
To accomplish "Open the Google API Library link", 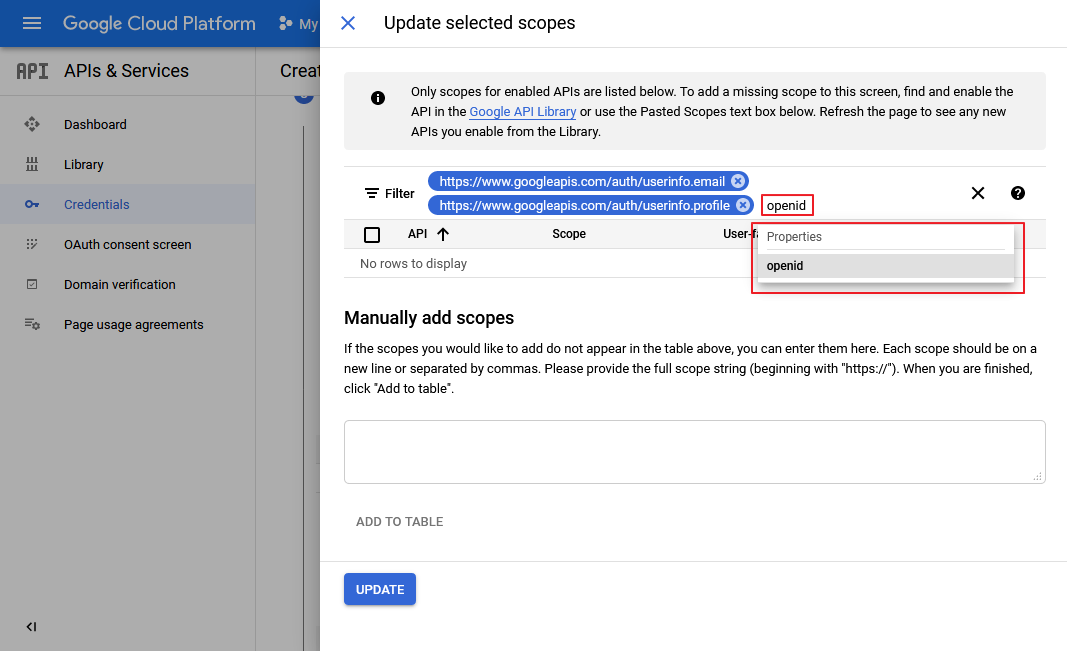I will point(523,112).
